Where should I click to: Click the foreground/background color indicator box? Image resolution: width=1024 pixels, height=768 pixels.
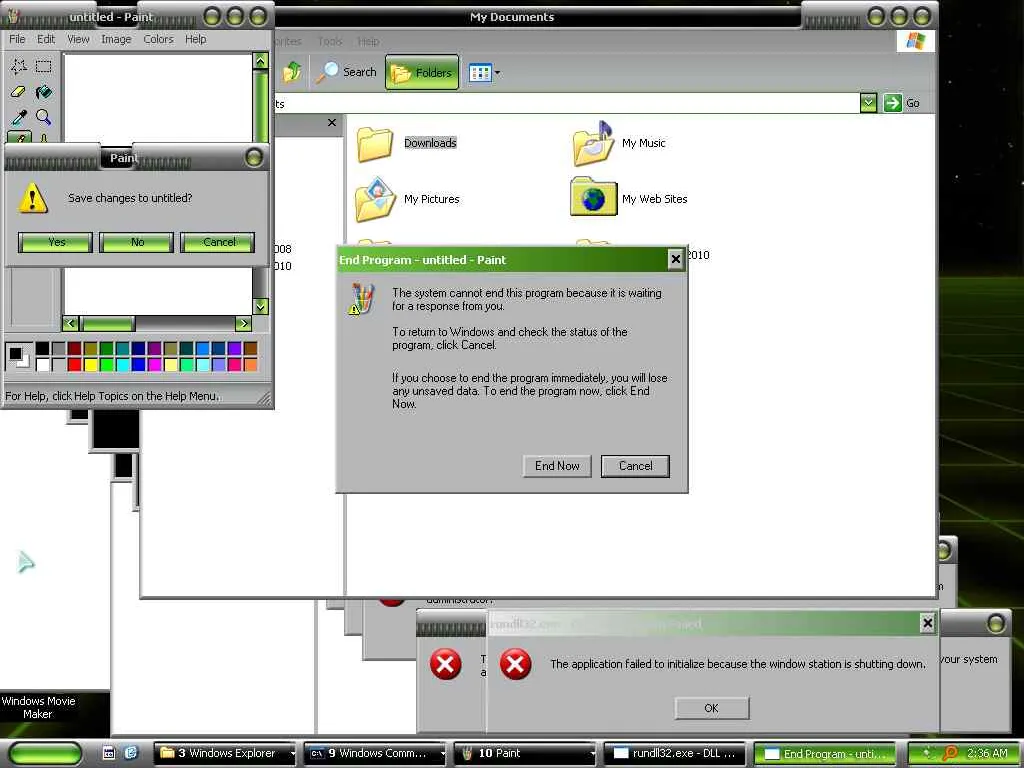pos(18,357)
